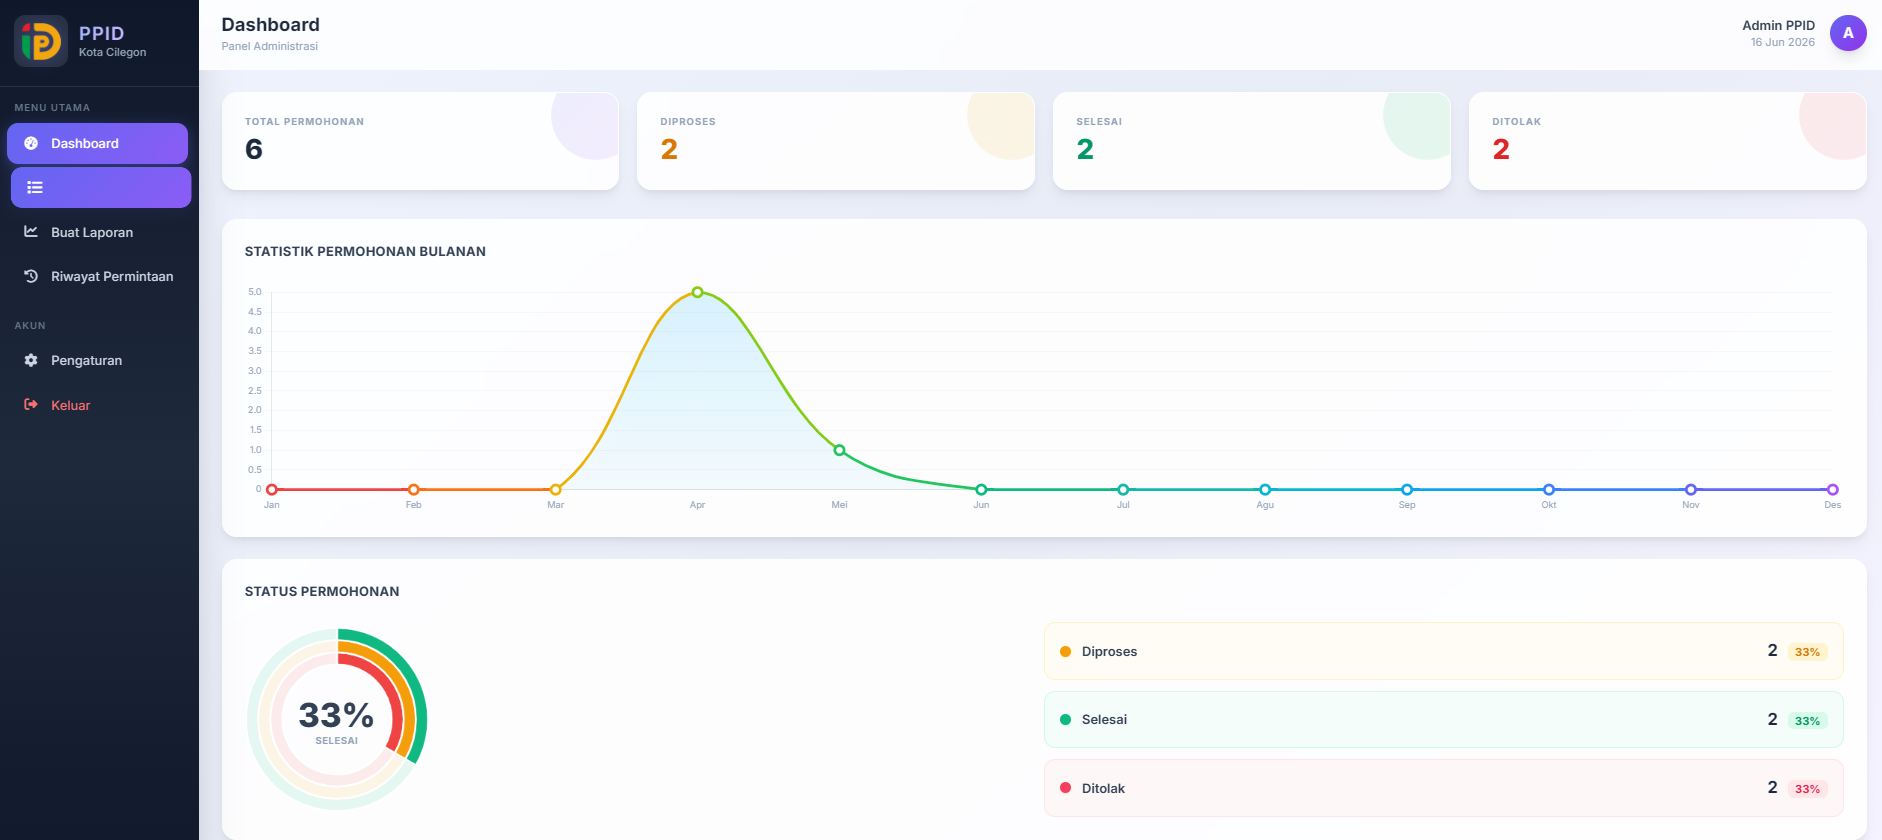Click the PPID logo icon

coord(41,41)
